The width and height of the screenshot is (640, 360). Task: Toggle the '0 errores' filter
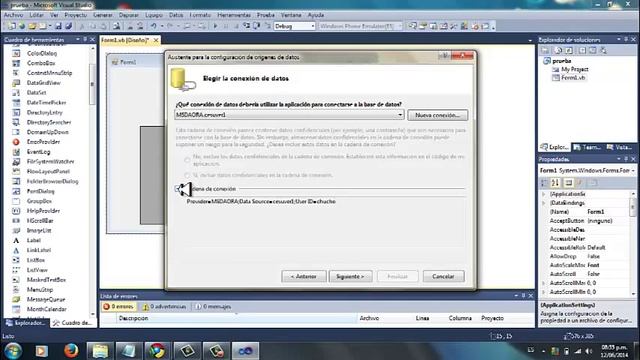point(118,307)
